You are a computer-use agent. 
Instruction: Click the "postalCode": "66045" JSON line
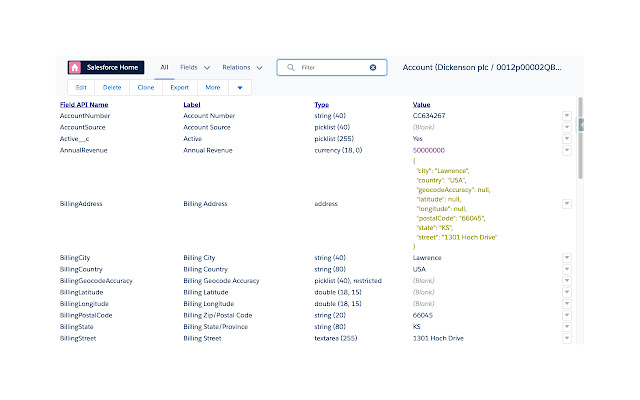450,218
